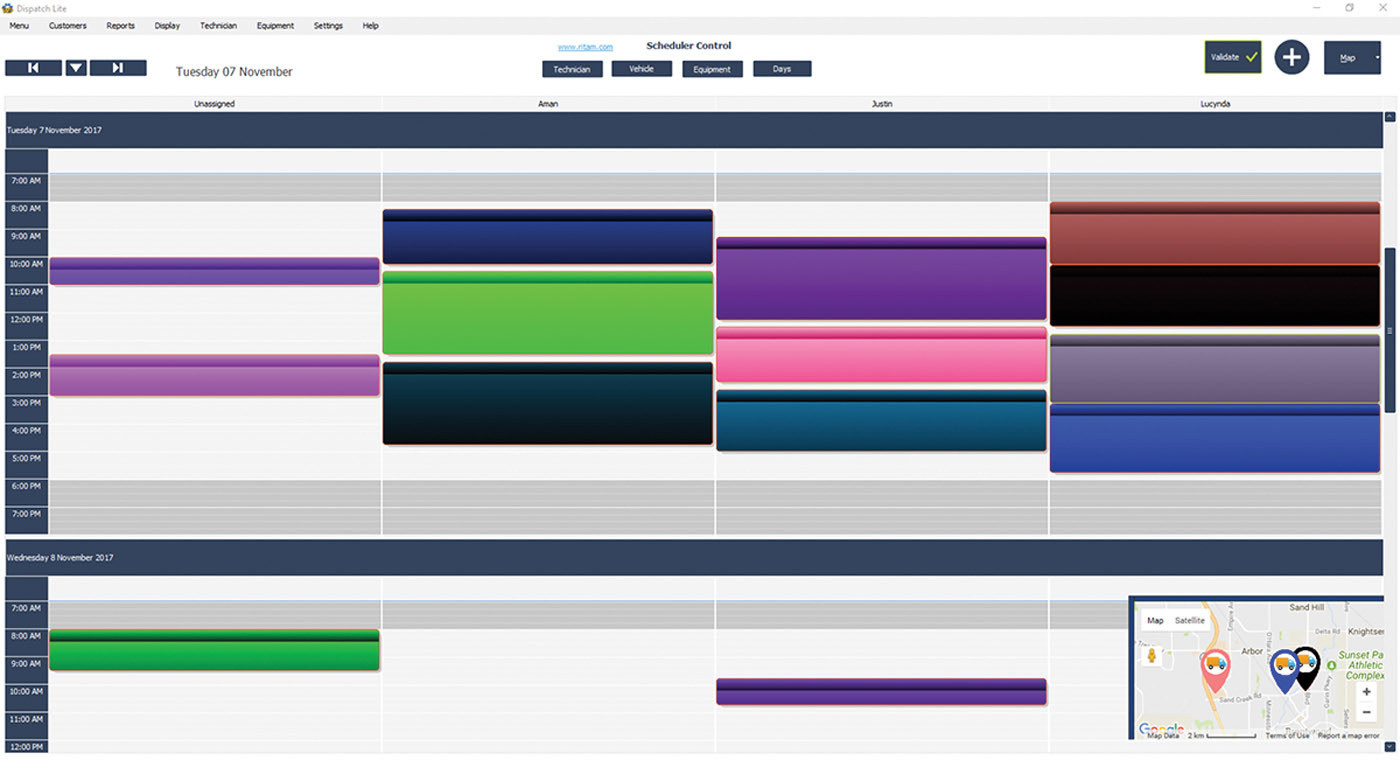Image resolution: width=1400 pixels, height=760 pixels.
Task: Expand the Map button dropdown arrow
Action: (1377, 58)
